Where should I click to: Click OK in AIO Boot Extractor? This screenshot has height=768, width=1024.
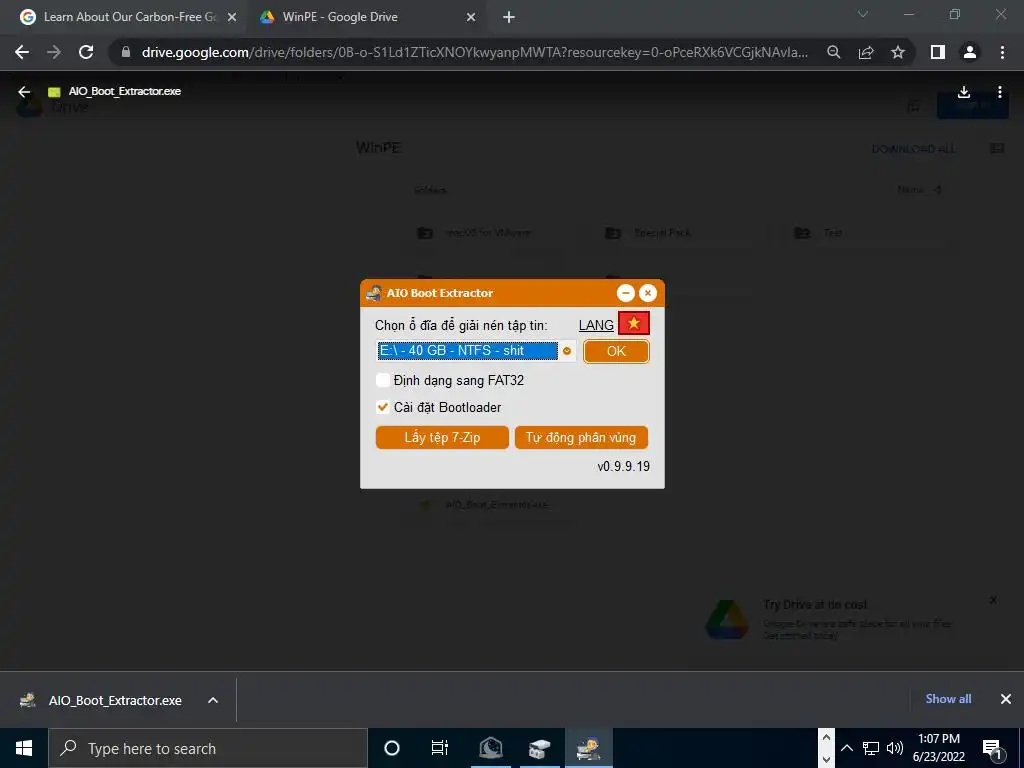(x=616, y=351)
